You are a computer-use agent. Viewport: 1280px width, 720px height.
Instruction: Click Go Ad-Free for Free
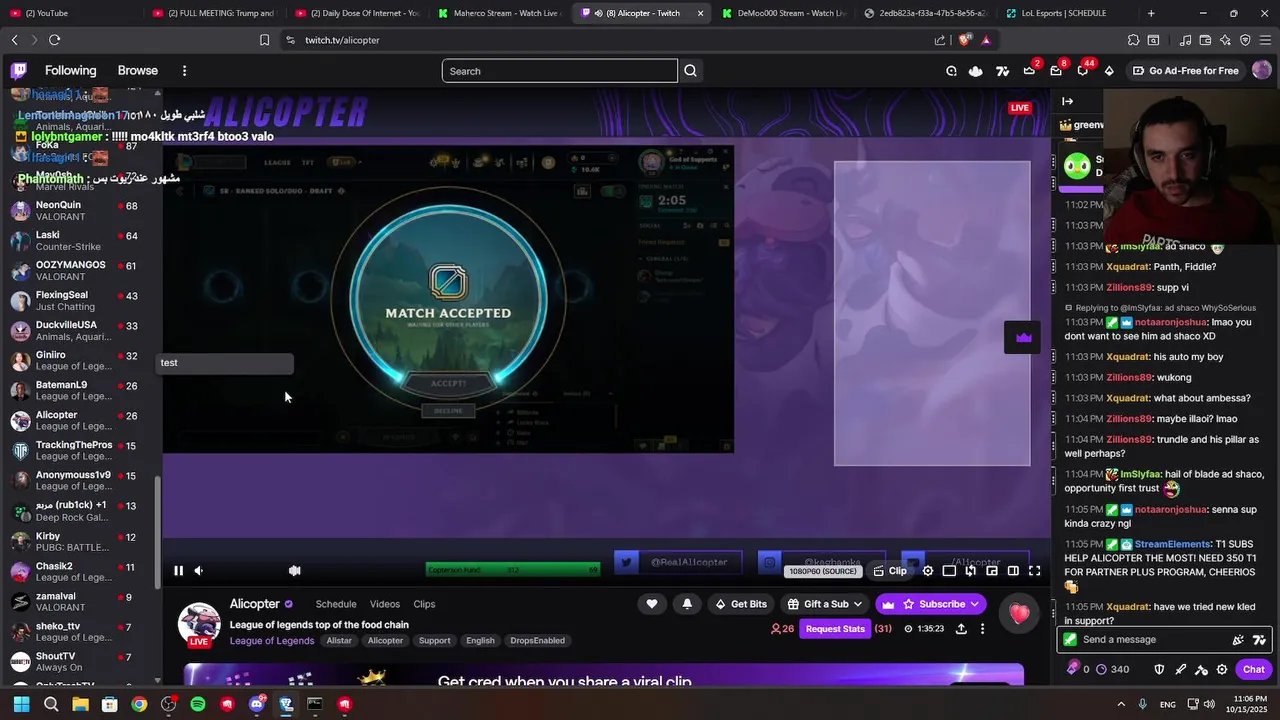(1186, 71)
